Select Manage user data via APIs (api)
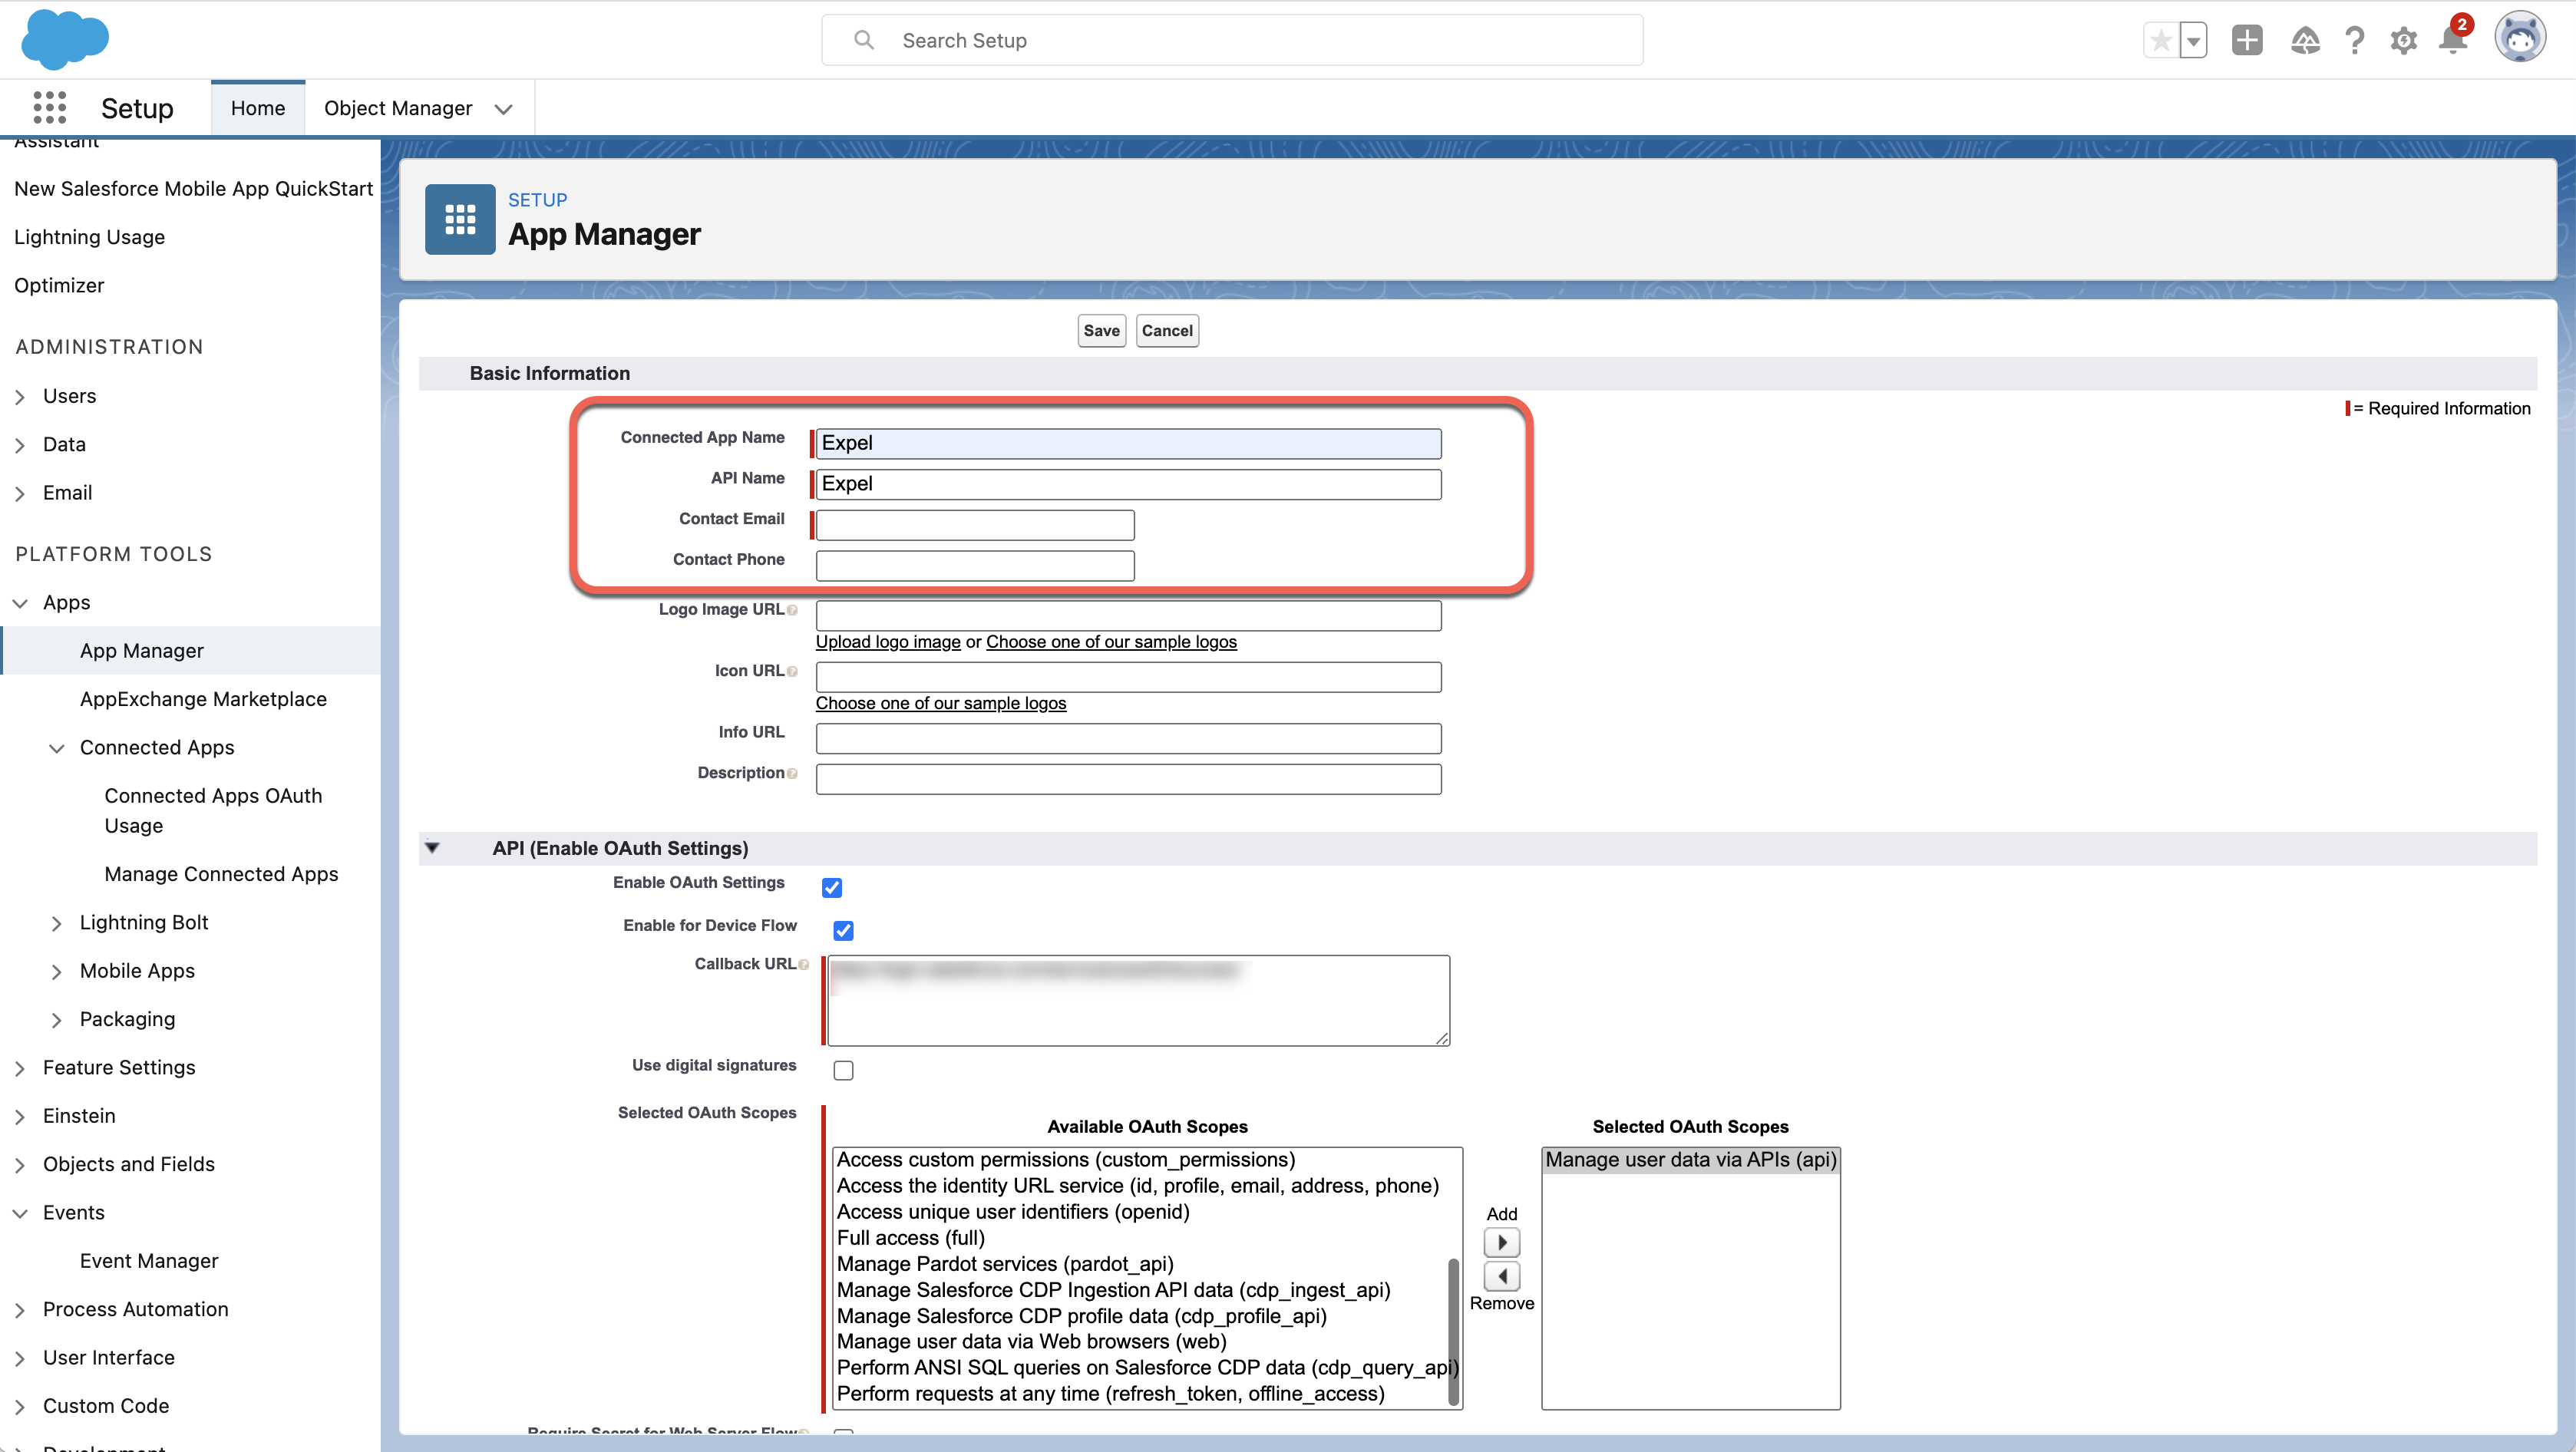Image resolution: width=2576 pixels, height=1452 pixels. pyautogui.click(x=1691, y=1160)
